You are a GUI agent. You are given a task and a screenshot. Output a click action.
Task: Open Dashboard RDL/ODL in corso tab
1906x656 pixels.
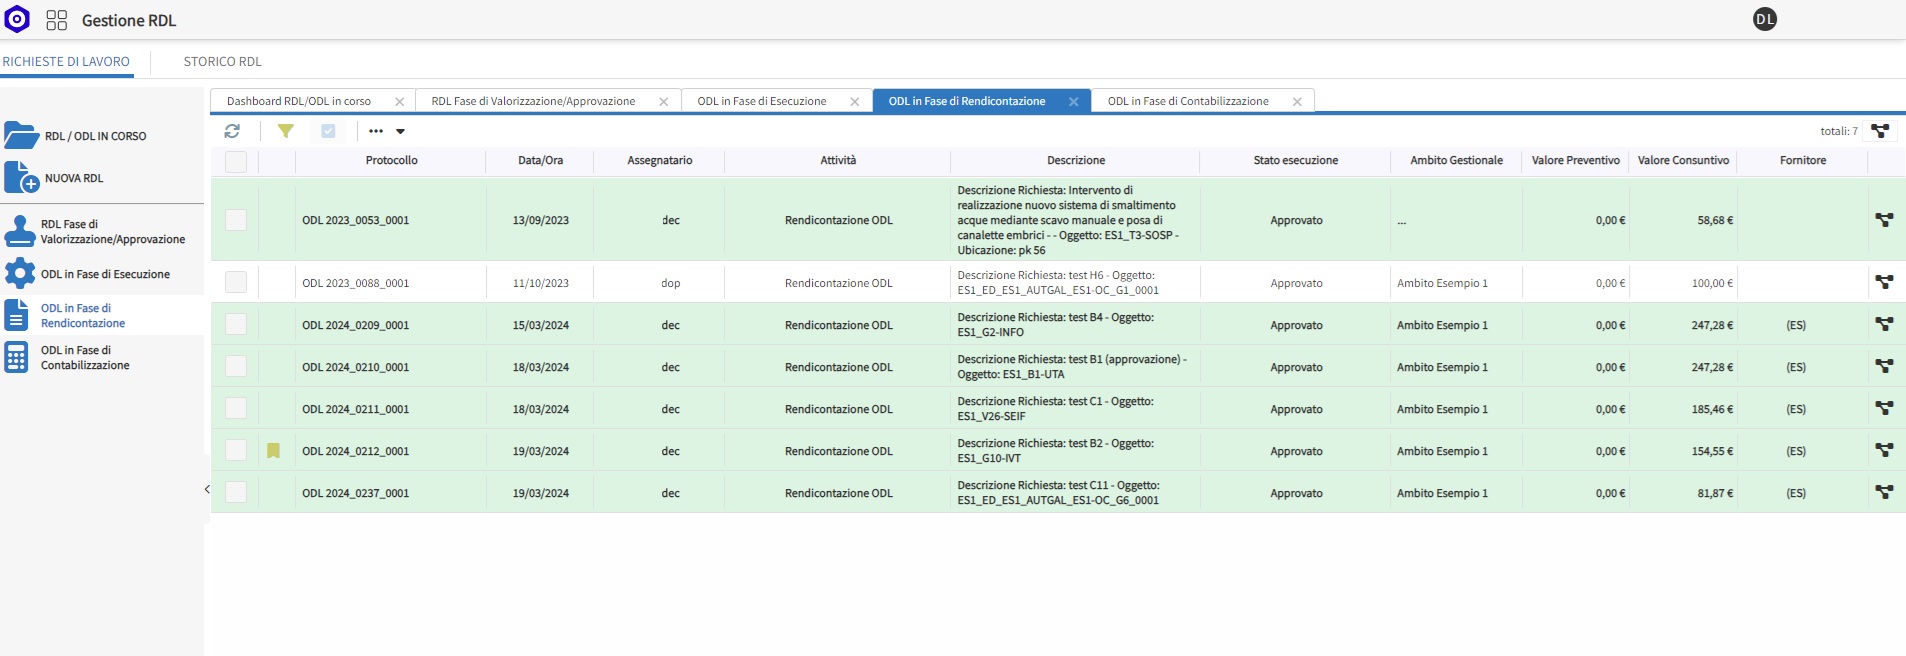point(299,101)
